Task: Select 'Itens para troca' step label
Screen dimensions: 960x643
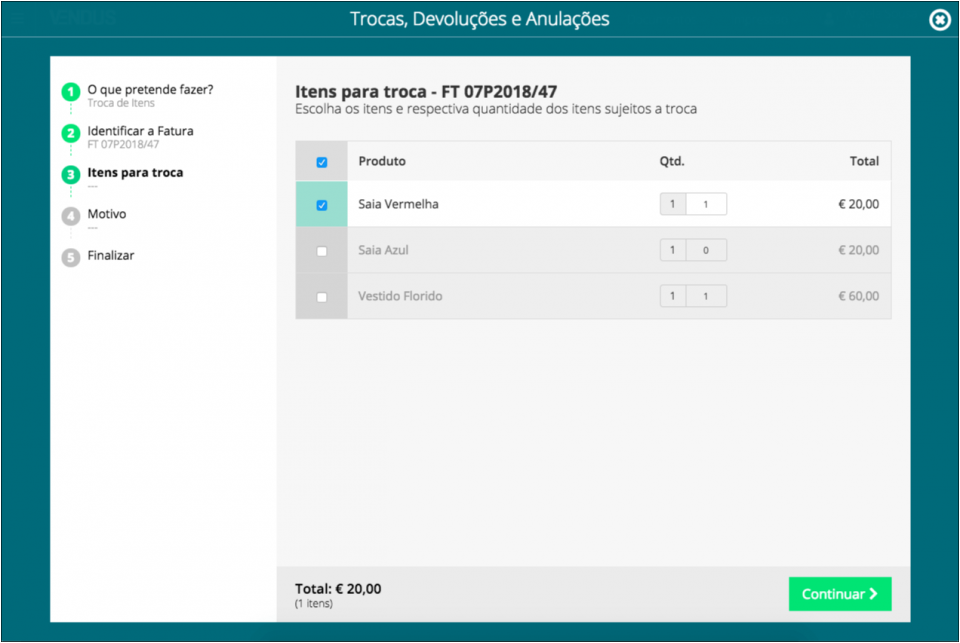Action: click(135, 173)
